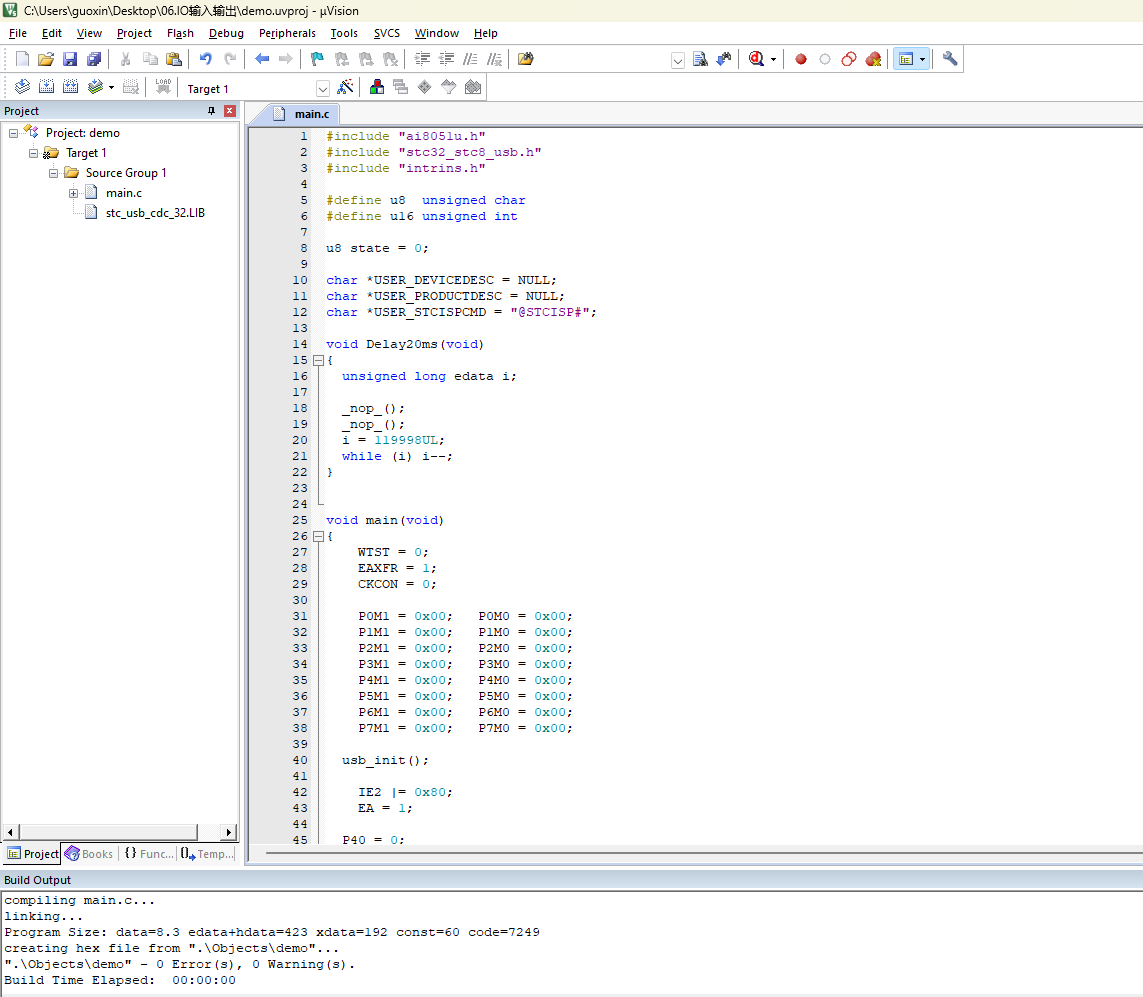Collapse the Target 1 tree node
The width and height of the screenshot is (1143, 997).
33,153
